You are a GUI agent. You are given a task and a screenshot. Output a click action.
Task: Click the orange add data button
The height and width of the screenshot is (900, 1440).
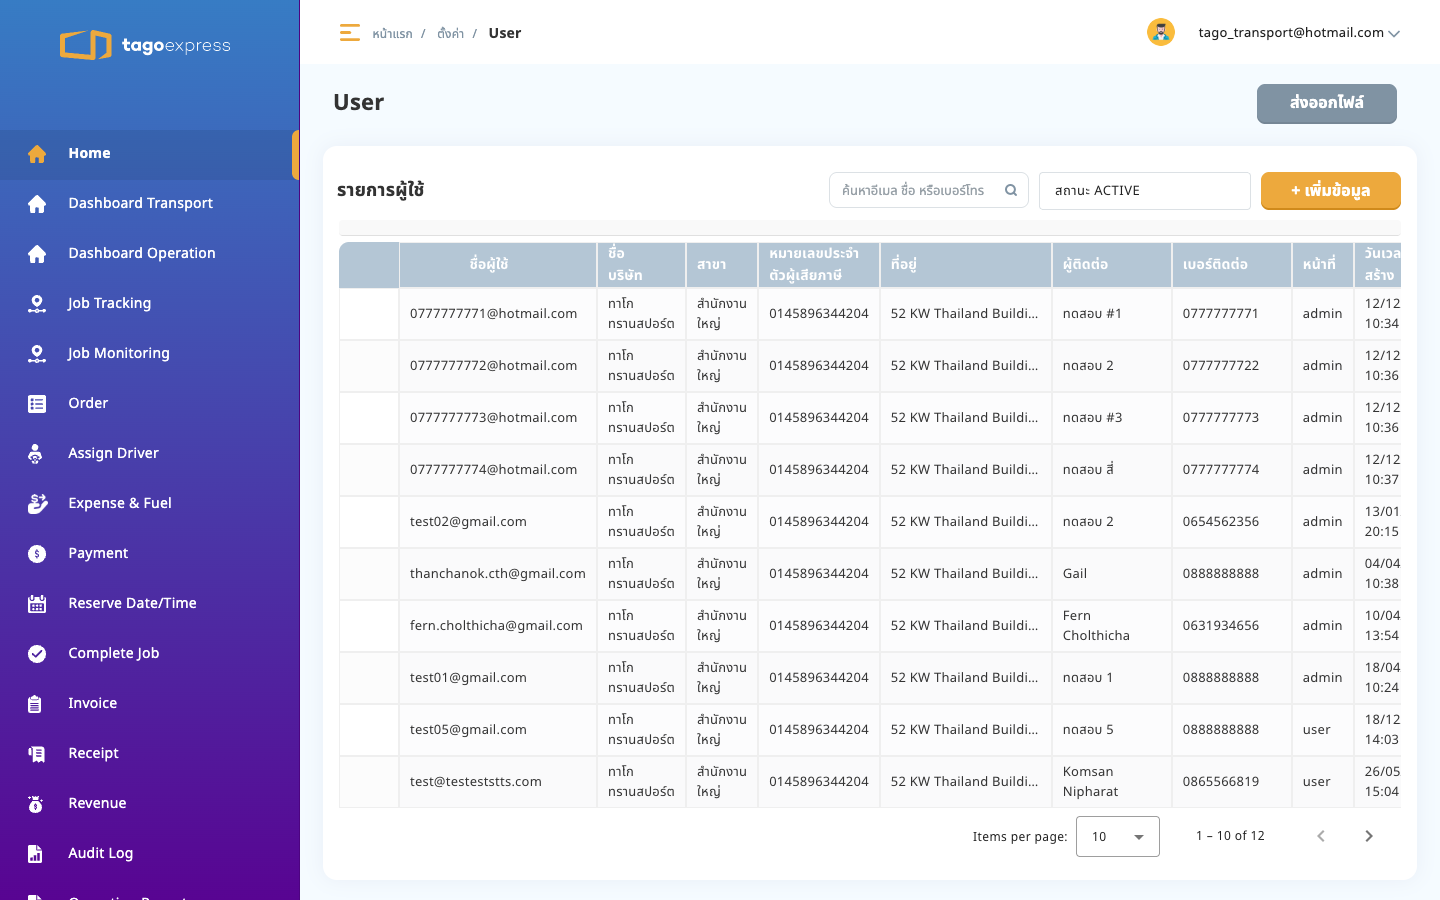pos(1331,191)
